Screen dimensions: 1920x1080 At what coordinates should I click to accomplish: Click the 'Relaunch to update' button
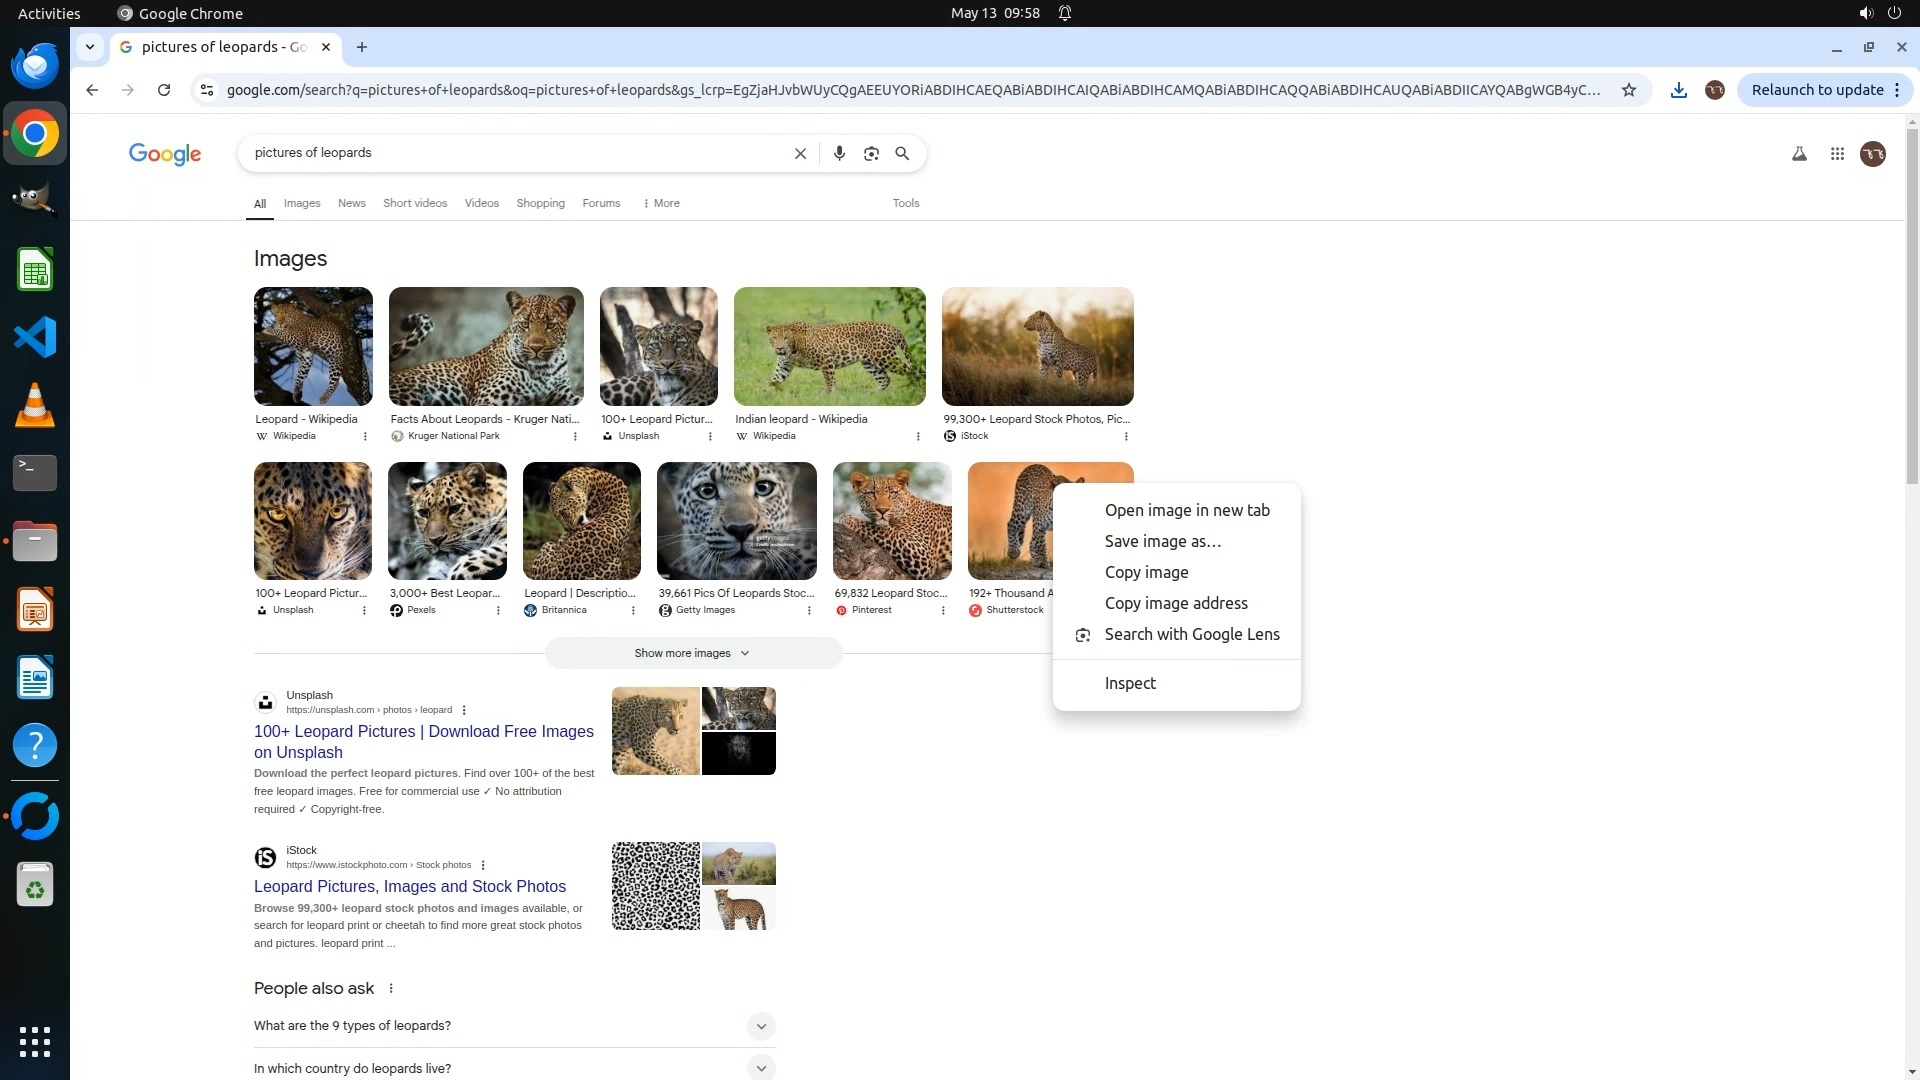tap(1816, 90)
